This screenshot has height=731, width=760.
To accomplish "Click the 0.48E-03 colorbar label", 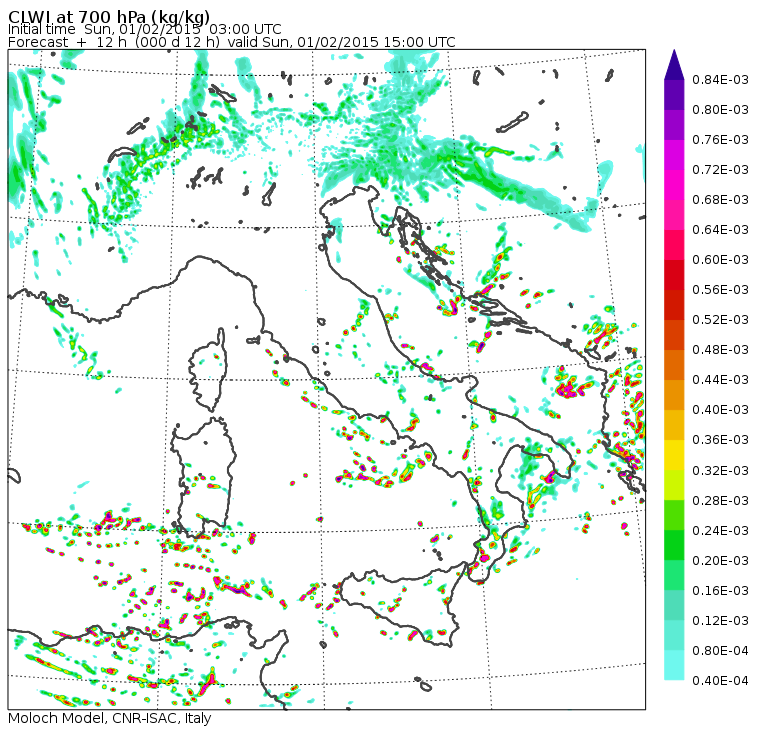I will 720,350.
